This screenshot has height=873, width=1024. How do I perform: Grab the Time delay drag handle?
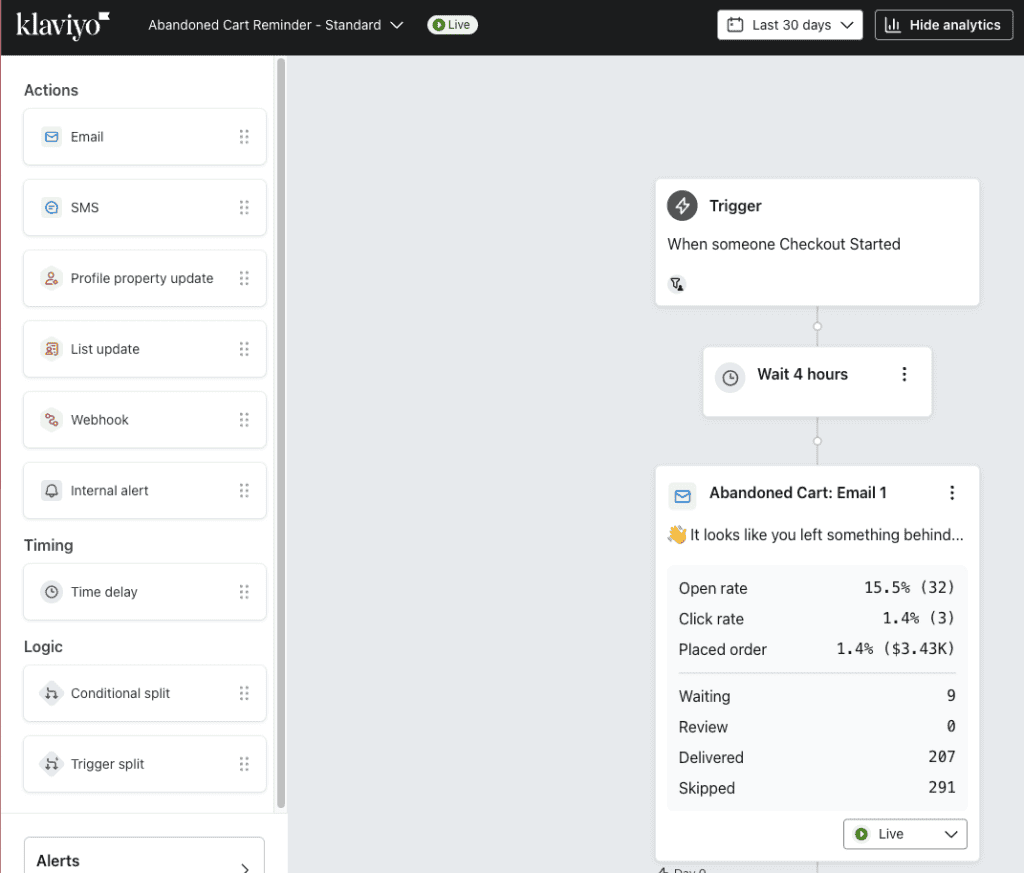tap(244, 592)
